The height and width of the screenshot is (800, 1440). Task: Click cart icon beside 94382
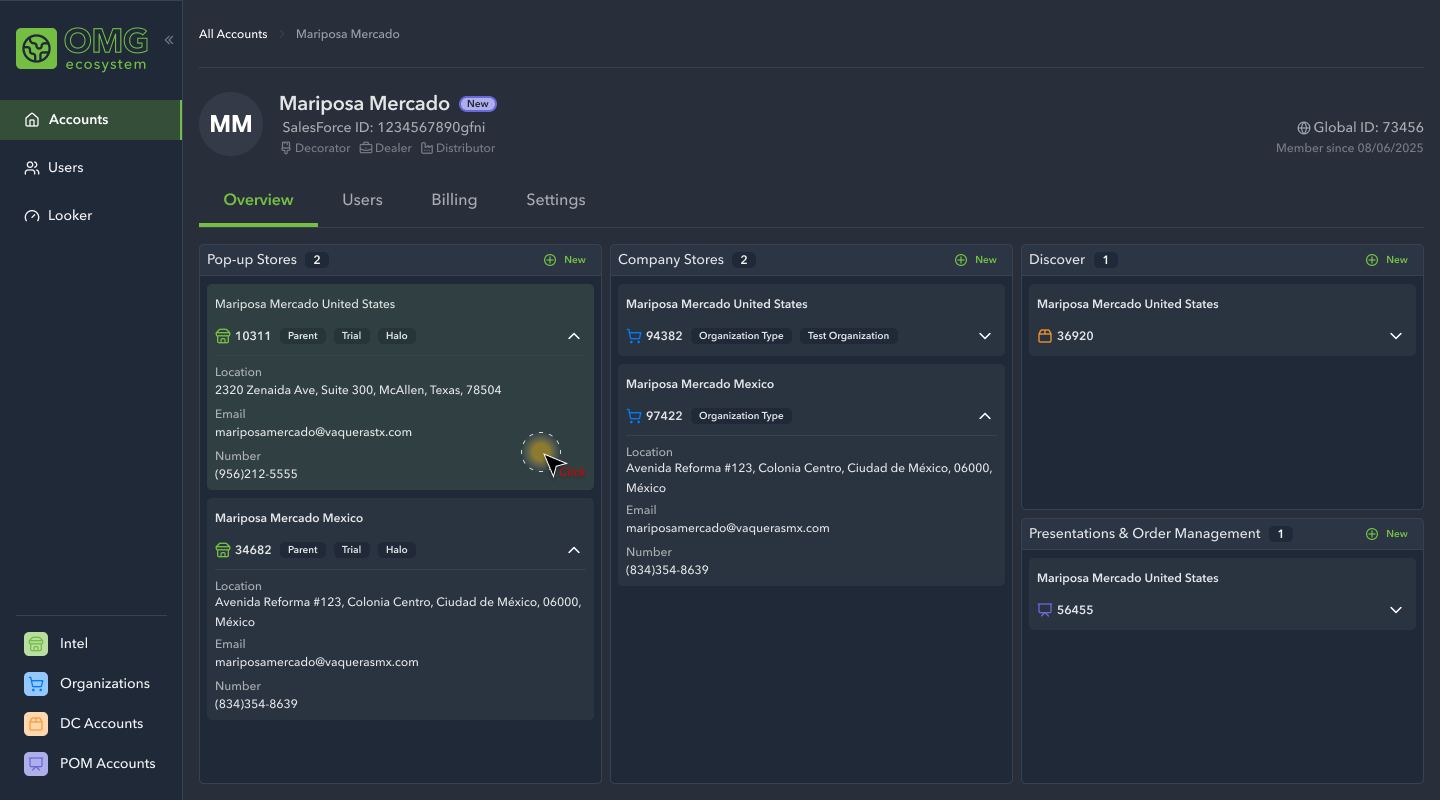[634, 336]
